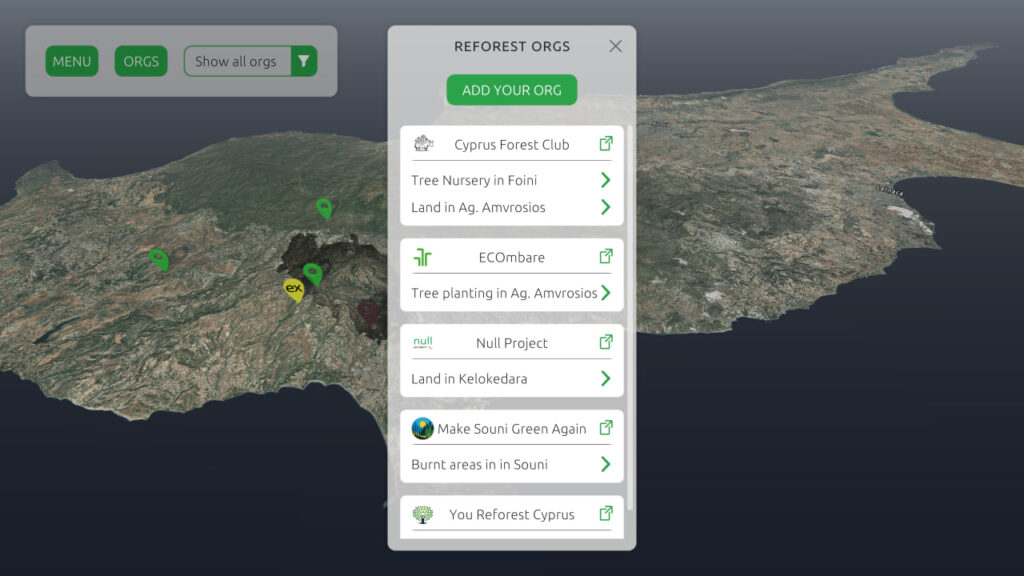Screen dimensions: 1024x576
Task: Open Make Souni Green Again external link
Action: point(605,428)
